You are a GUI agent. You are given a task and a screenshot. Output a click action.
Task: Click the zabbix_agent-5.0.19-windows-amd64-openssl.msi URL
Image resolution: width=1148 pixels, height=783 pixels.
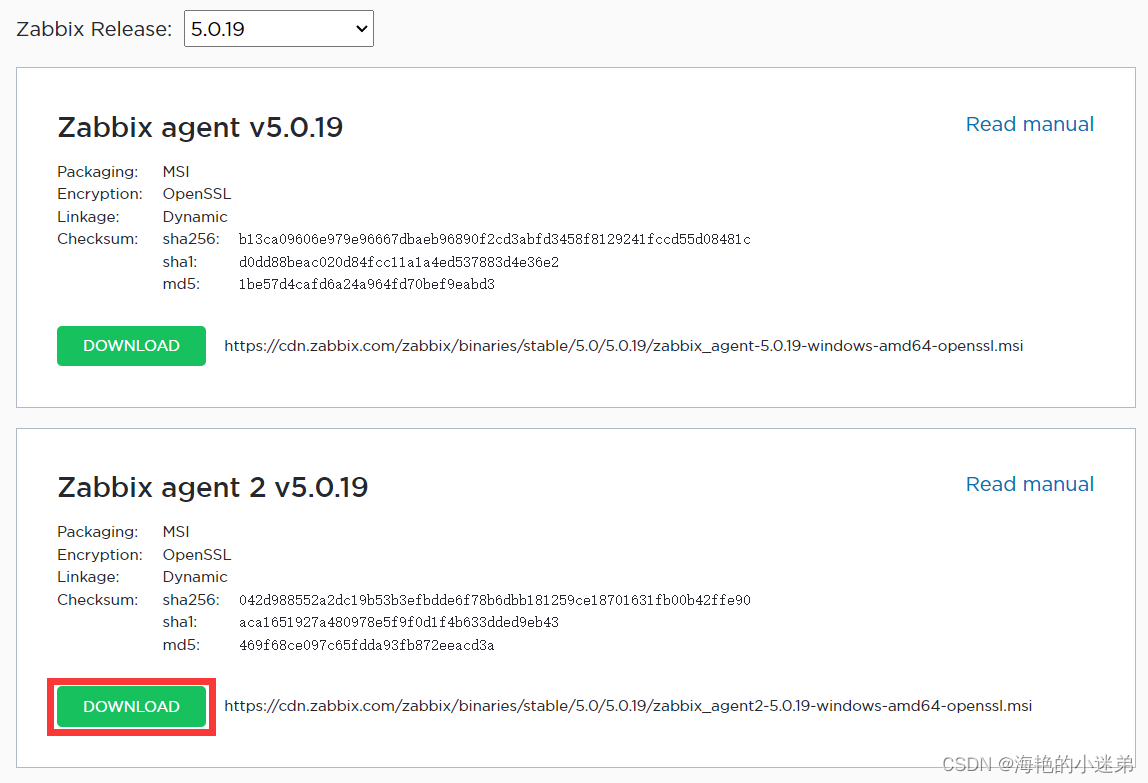624,346
